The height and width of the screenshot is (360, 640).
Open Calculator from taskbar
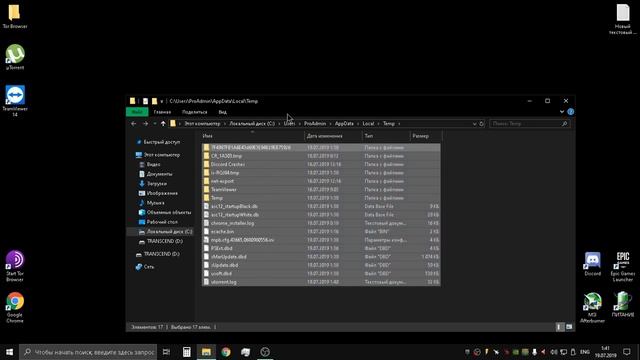(187, 352)
